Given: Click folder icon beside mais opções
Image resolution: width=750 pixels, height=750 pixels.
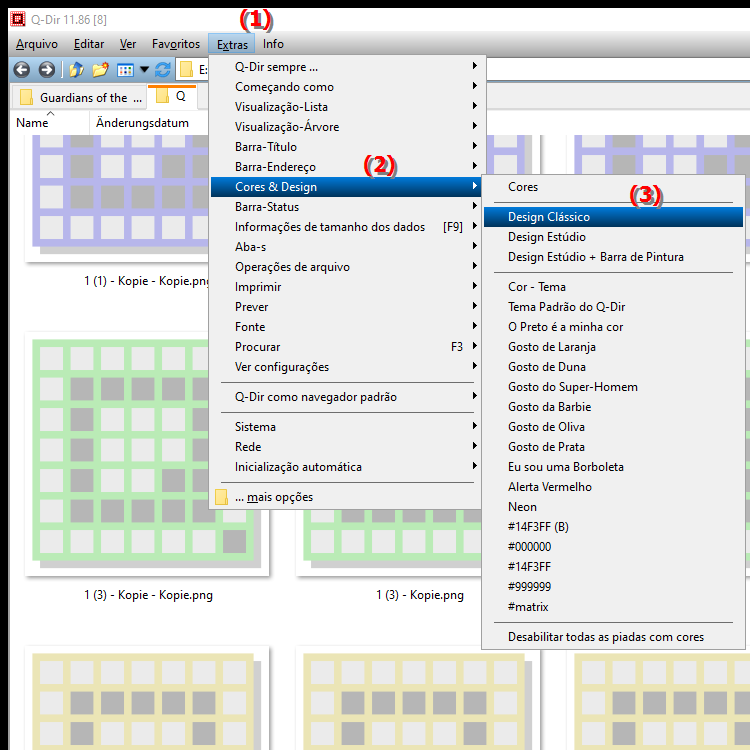Looking at the screenshot, I should pyautogui.click(x=221, y=497).
